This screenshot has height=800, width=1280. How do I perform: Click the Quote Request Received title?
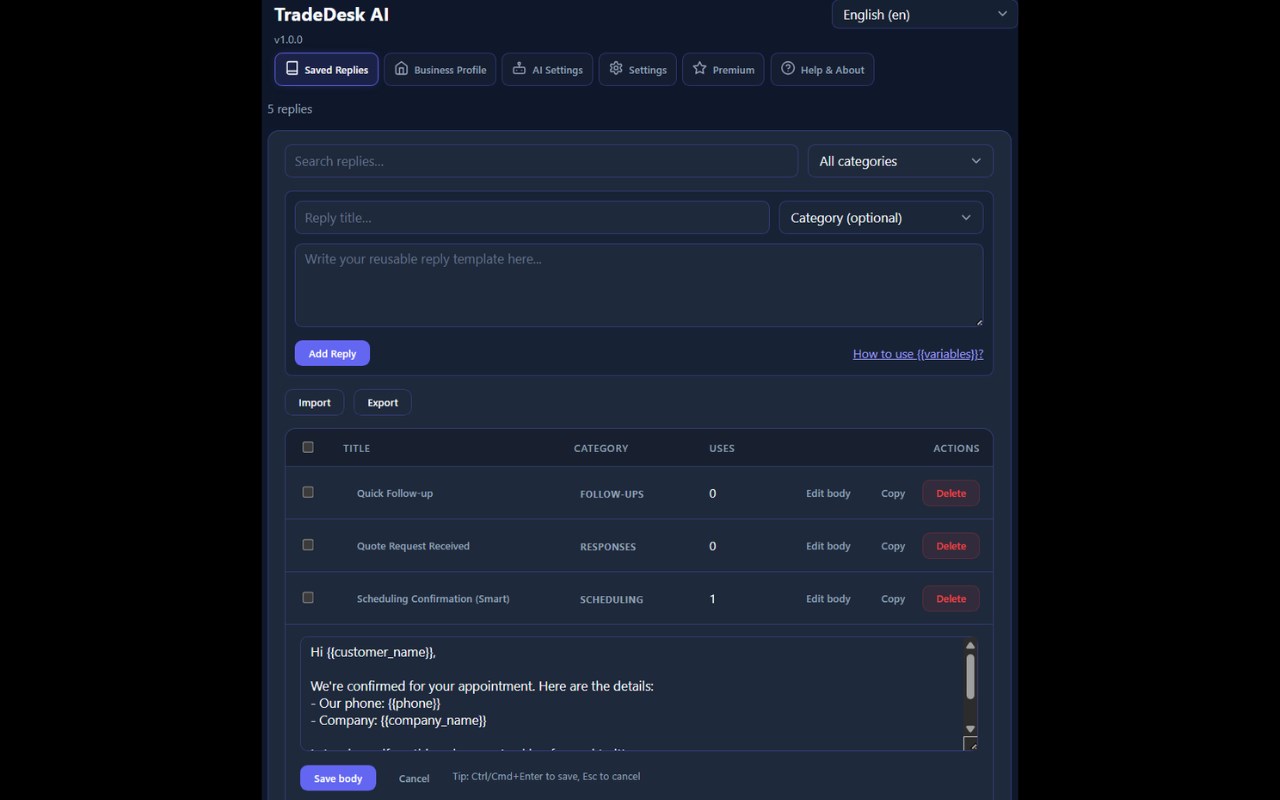coord(413,546)
